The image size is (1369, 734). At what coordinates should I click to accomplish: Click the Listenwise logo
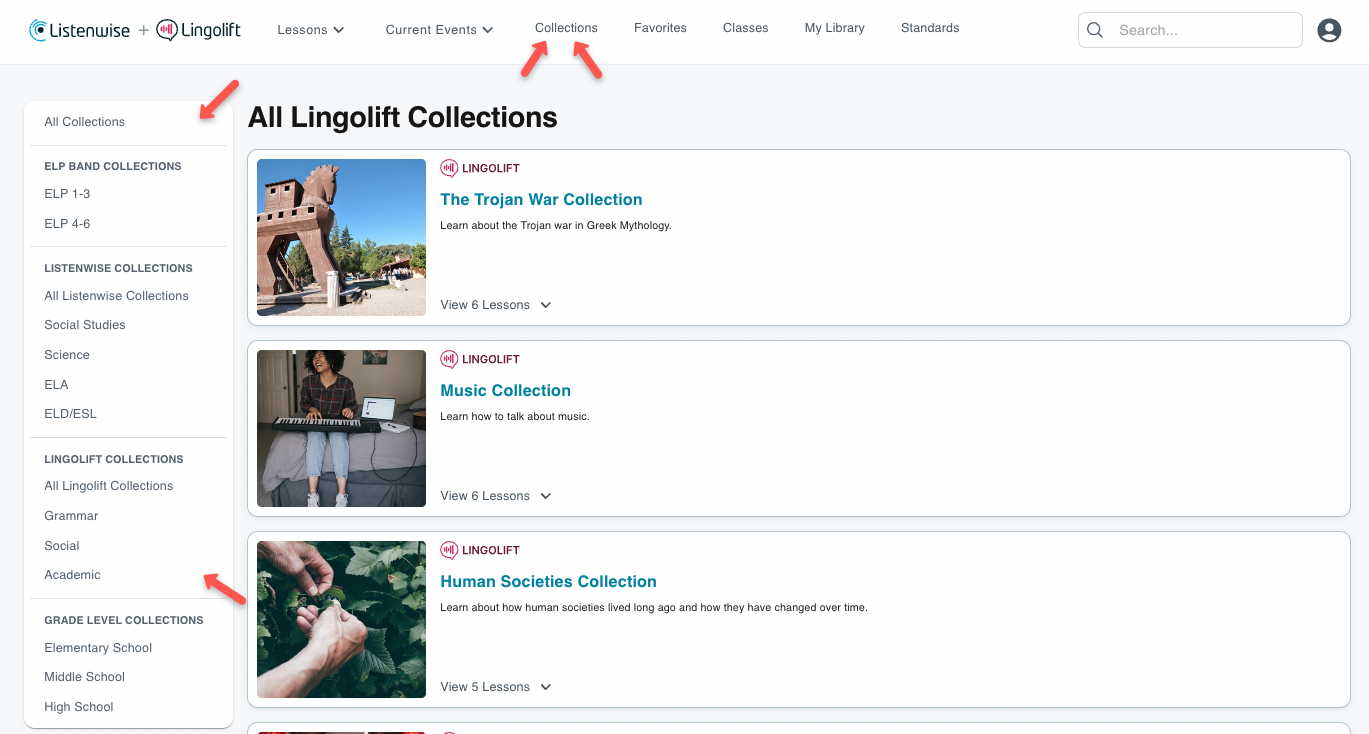79,30
